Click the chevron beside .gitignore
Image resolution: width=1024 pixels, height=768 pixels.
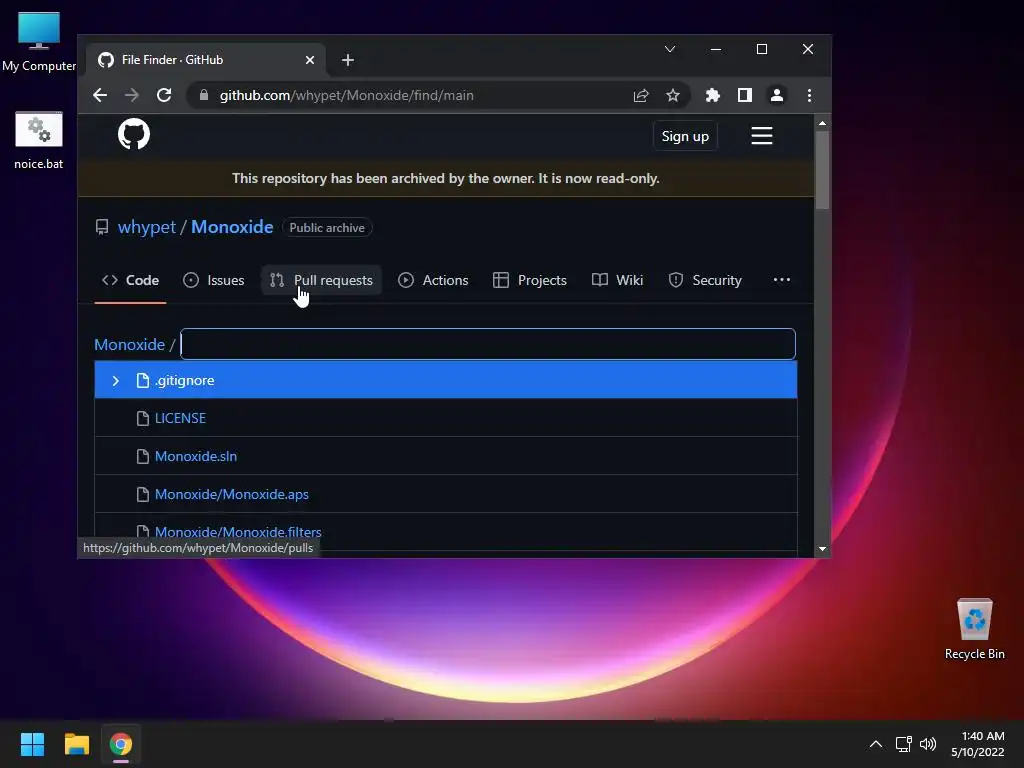click(x=116, y=380)
